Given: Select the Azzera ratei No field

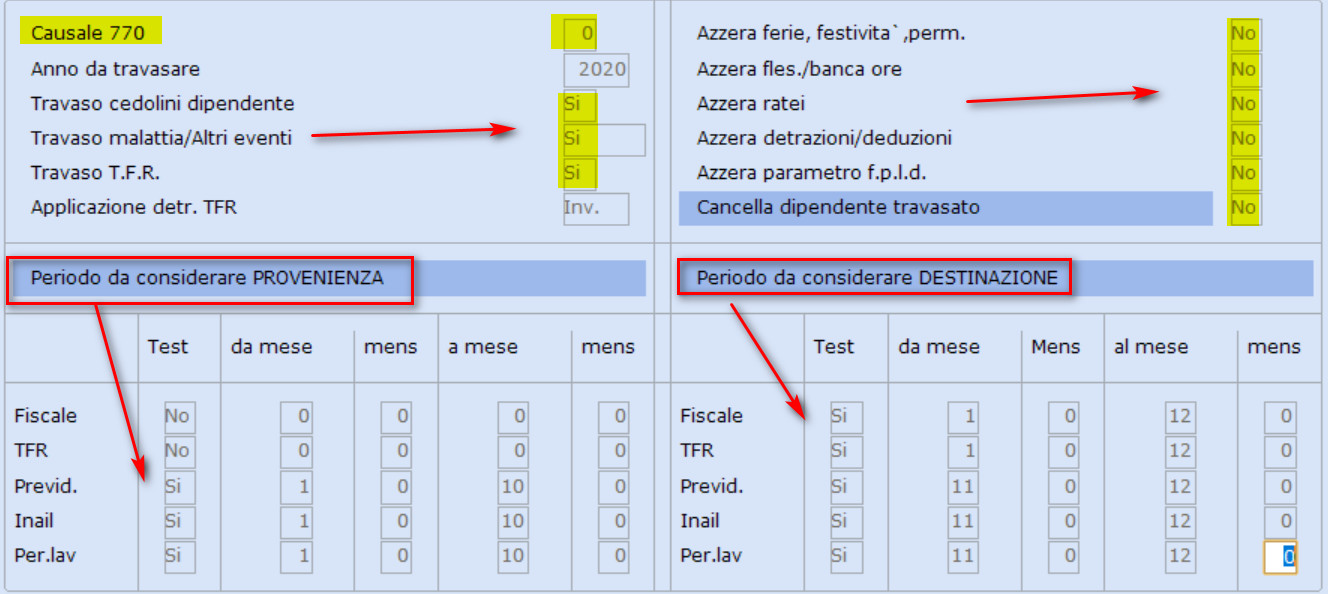Looking at the screenshot, I should [x=1244, y=104].
